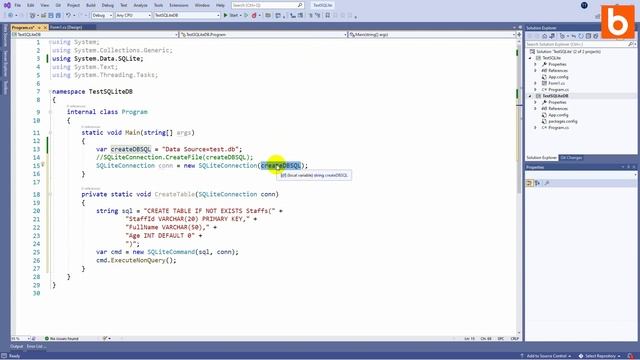Open the Tools menu
This screenshot has height=360, width=640.
click(158, 5)
